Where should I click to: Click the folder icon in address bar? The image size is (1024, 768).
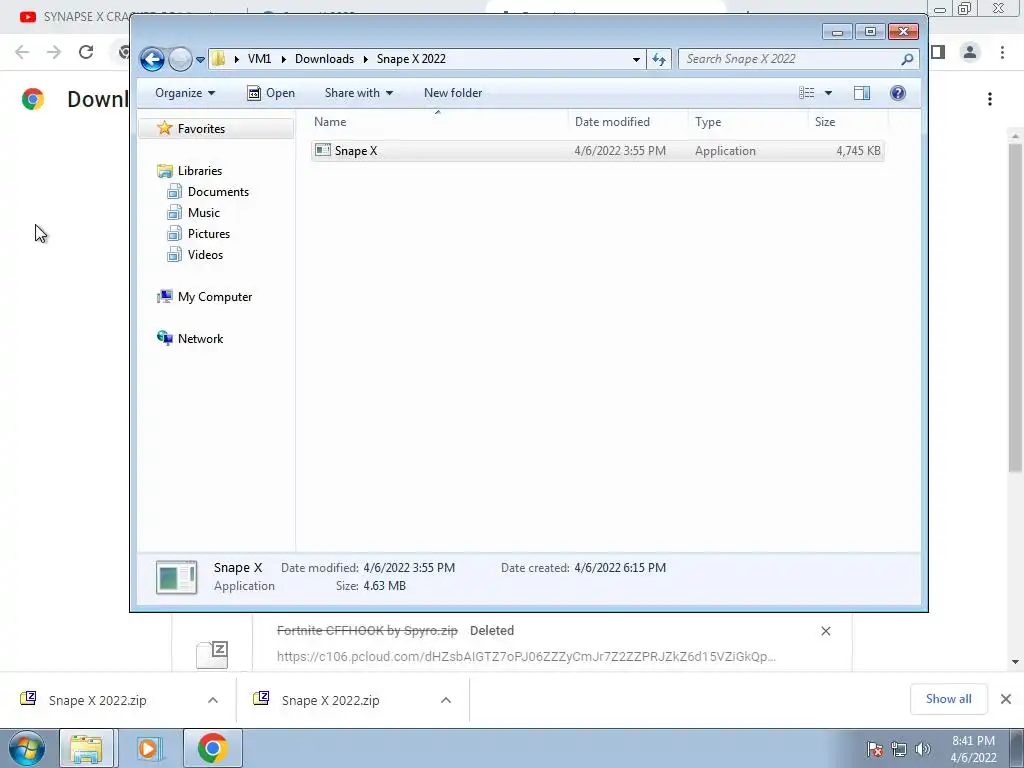[x=219, y=59]
